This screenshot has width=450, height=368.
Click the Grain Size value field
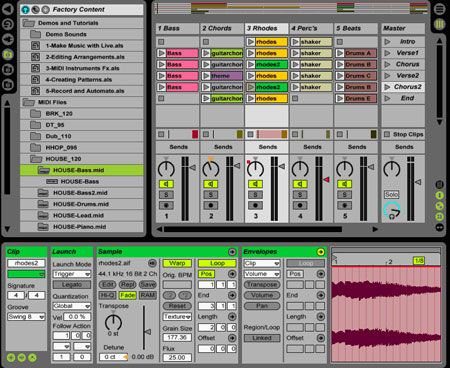[x=177, y=337]
